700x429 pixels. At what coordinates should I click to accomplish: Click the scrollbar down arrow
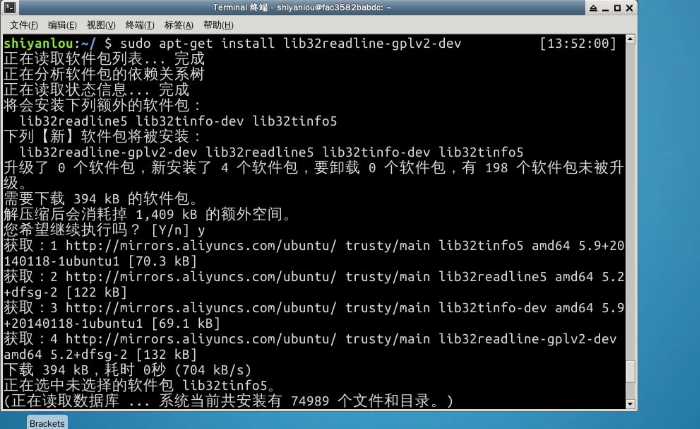coord(630,404)
